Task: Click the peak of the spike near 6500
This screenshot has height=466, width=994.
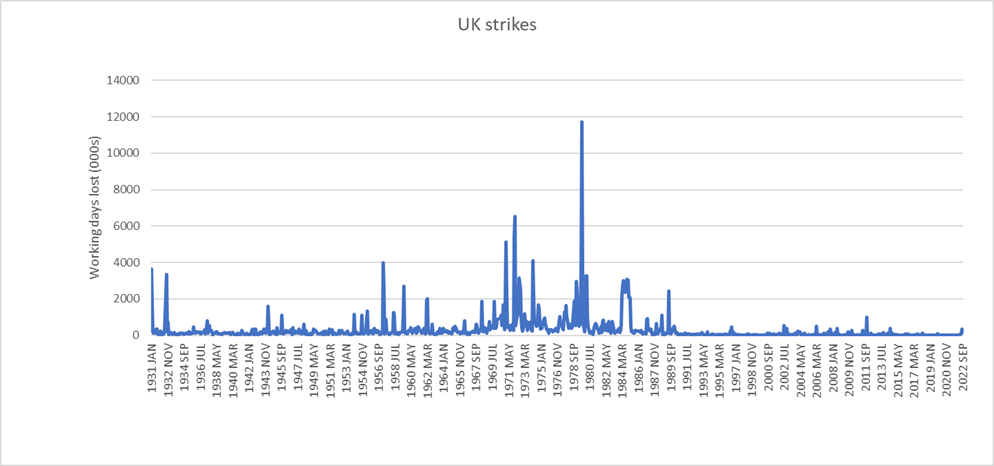Action: [x=515, y=216]
